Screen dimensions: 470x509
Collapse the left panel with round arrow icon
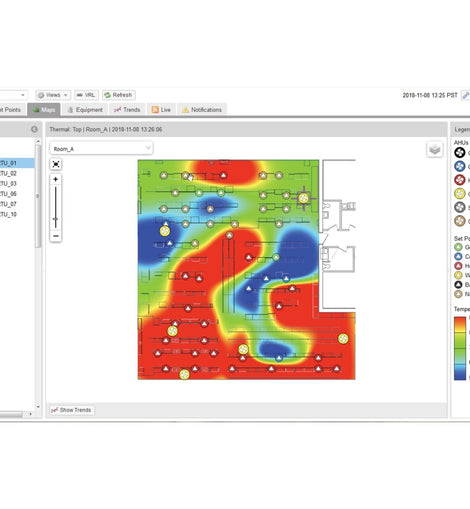(34, 129)
